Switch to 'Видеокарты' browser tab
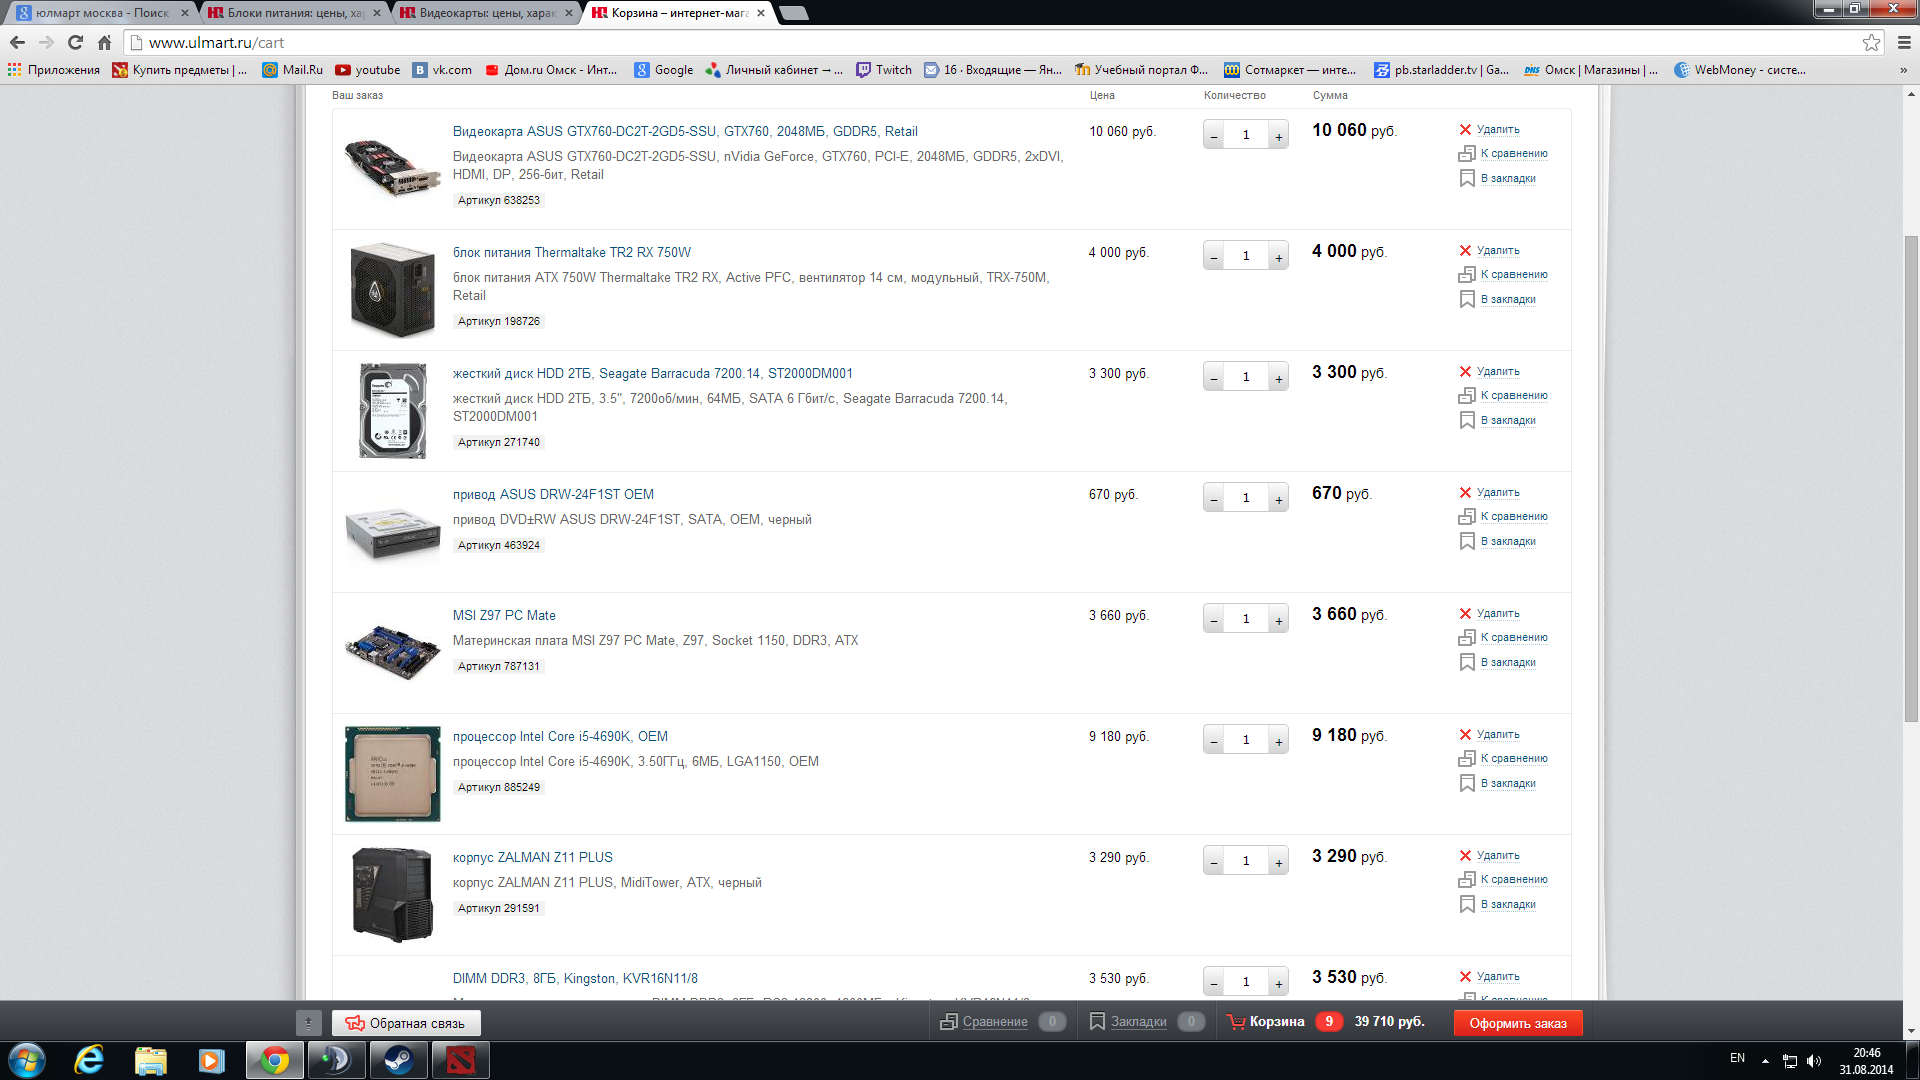The height and width of the screenshot is (1080, 1920). click(x=486, y=13)
